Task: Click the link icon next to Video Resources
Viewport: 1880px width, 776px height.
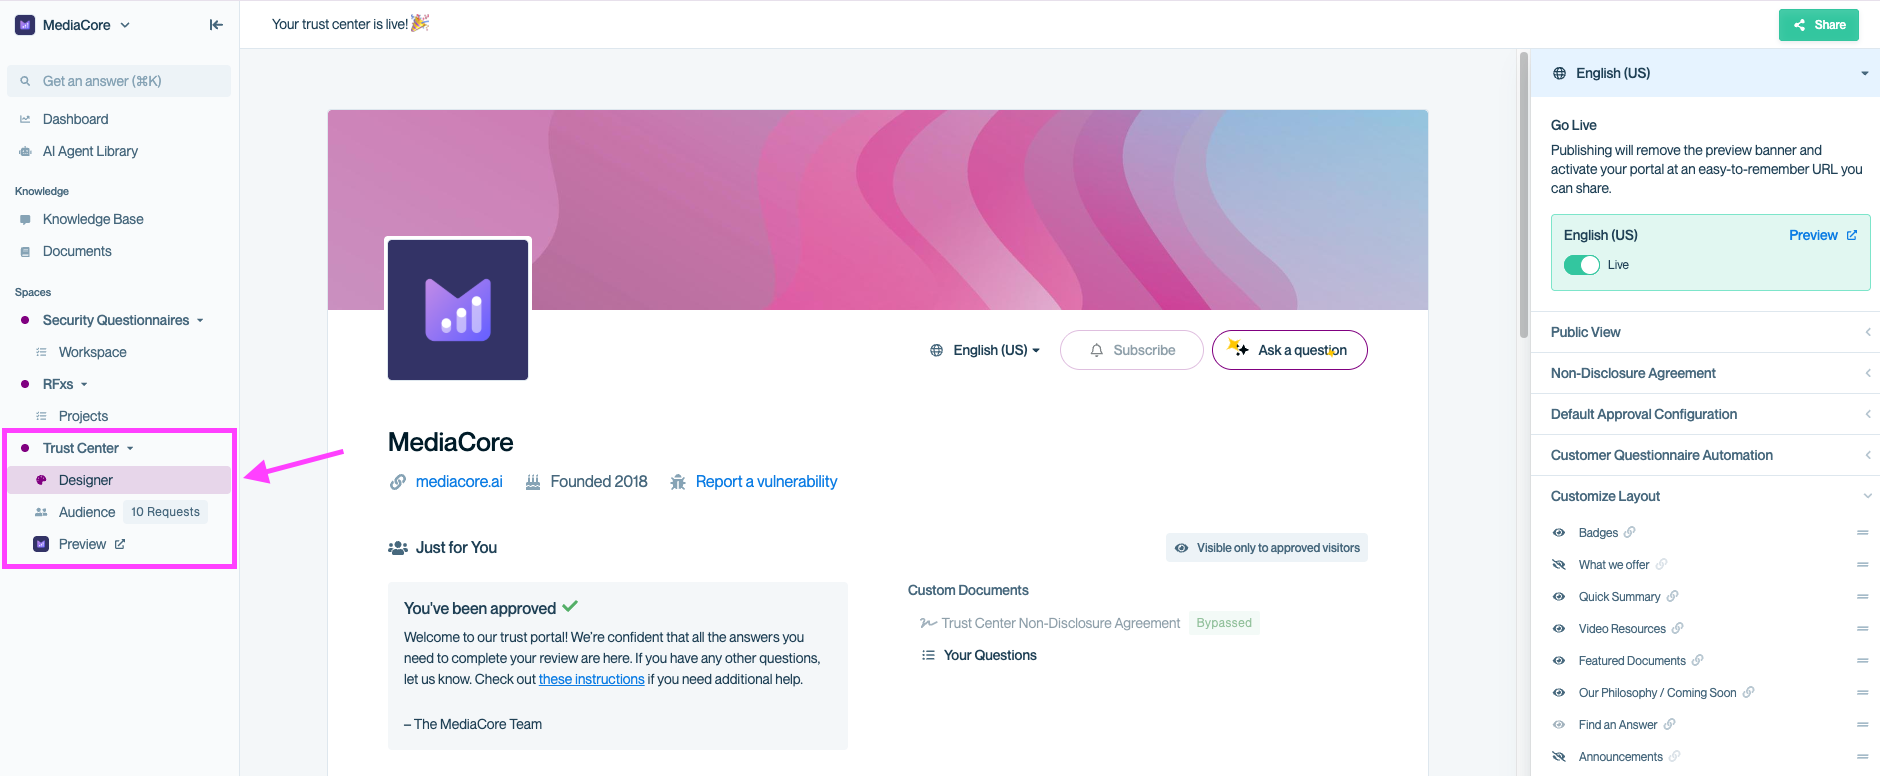Action: coord(1678,628)
